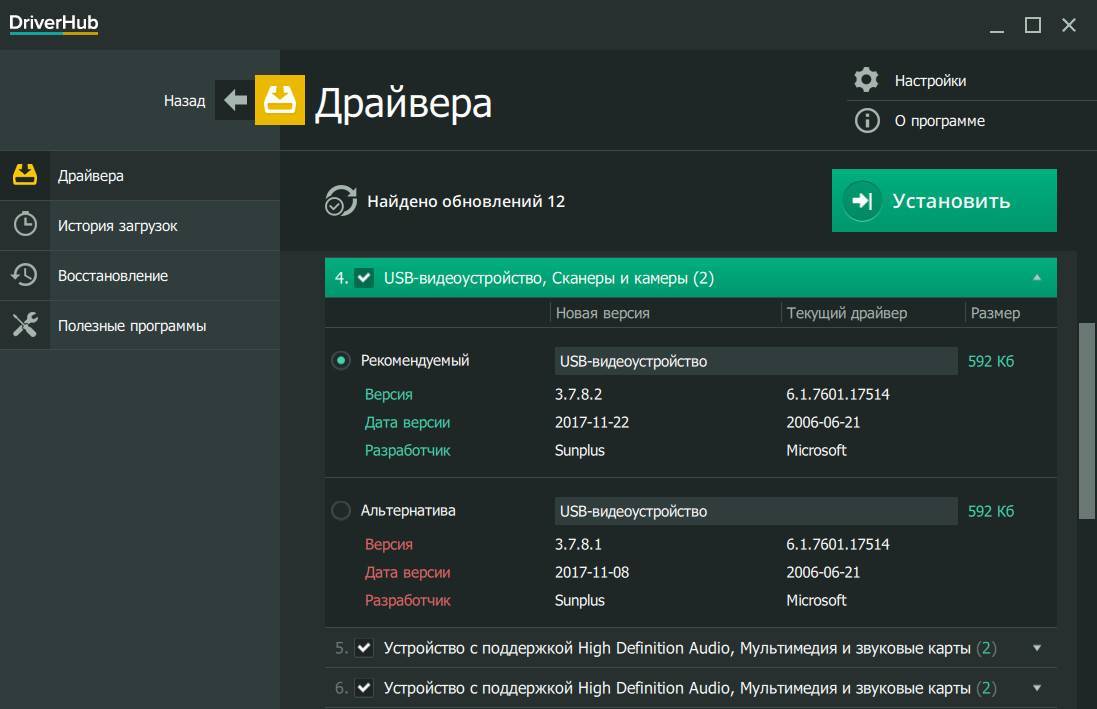Uncheck checkbox for item 5 High Definition Audio

364,648
